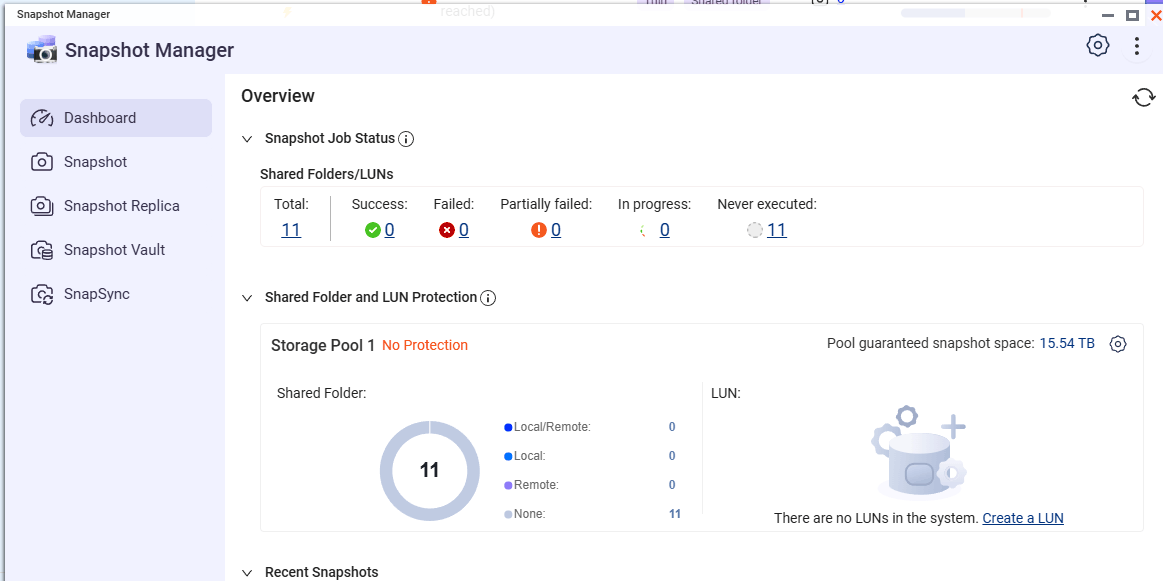The width and height of the screenshot is (1163, 581).
Task: Click the Local/Remote legend dot
Action: point(508,427)
